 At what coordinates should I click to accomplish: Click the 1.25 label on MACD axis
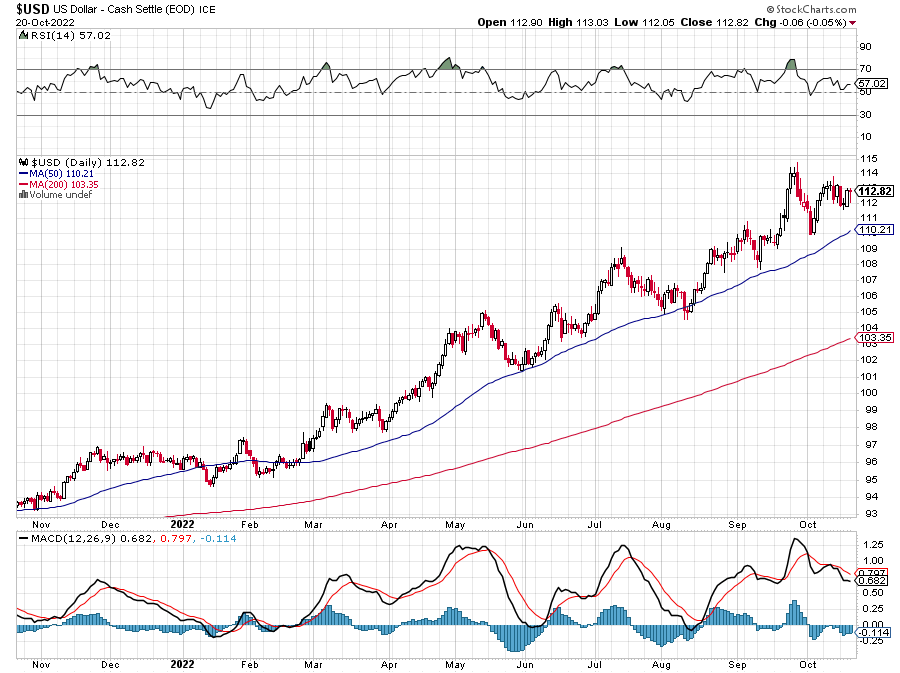[873, 544]
